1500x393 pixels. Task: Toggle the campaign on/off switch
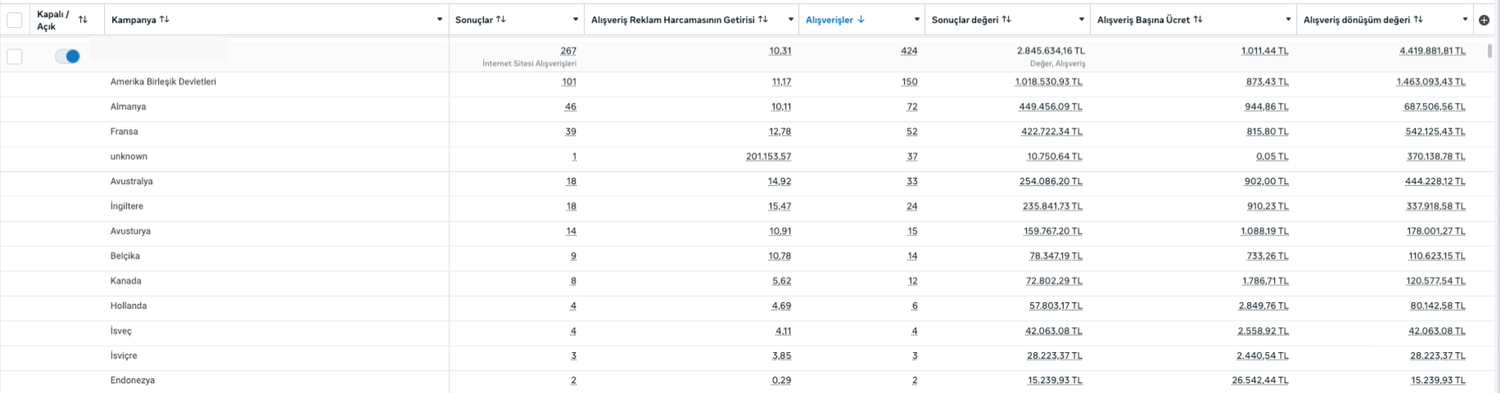click(68, 56)
